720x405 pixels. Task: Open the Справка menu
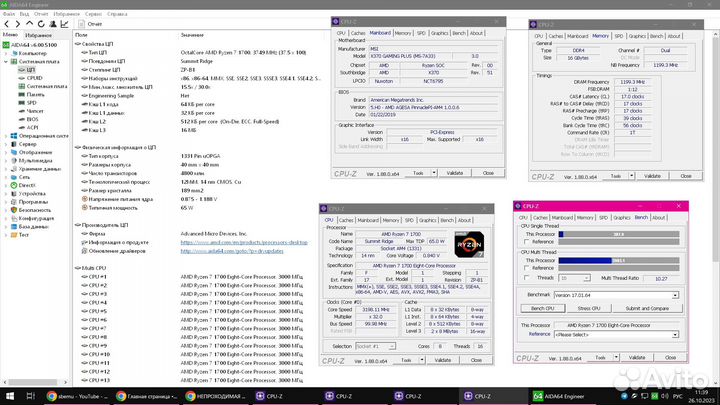point(117,14)
